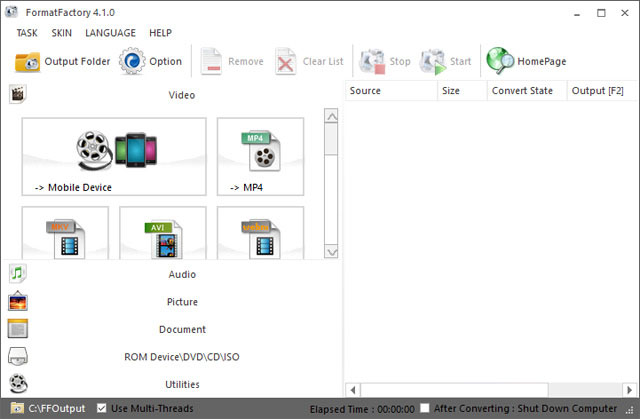Click the ROM Device disc drive icon
Image resolution: width=640 pixels, height=419 pixels.
18,356
